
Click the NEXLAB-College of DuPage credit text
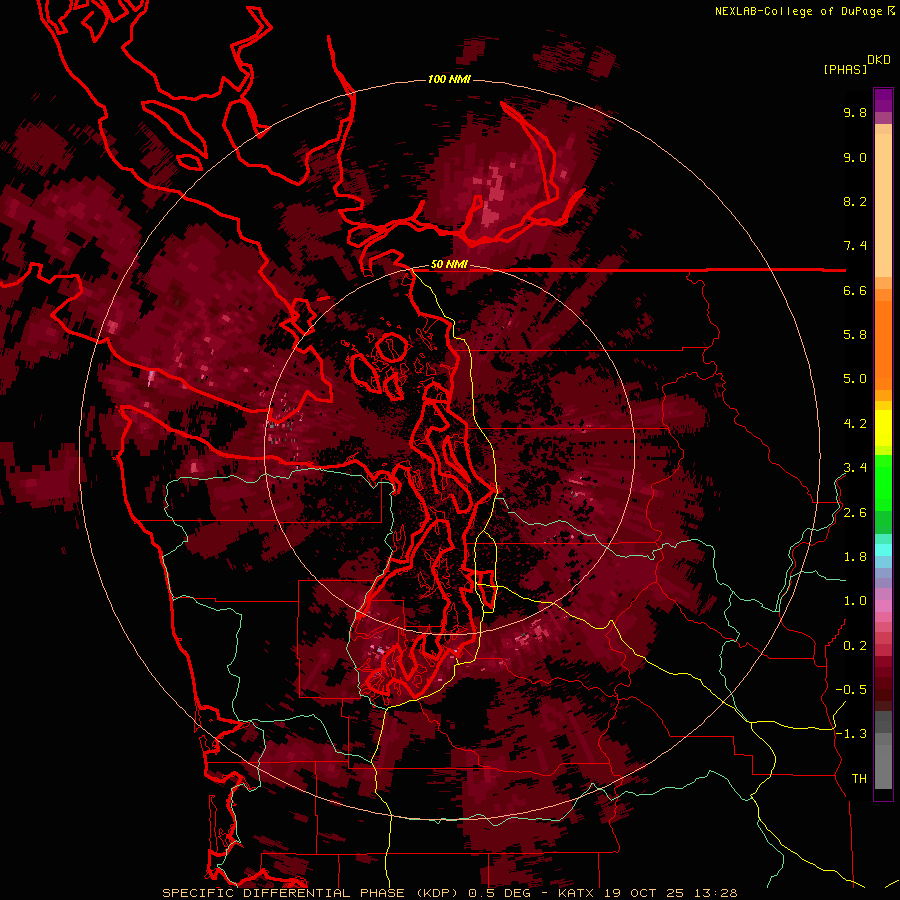(798, 11)
